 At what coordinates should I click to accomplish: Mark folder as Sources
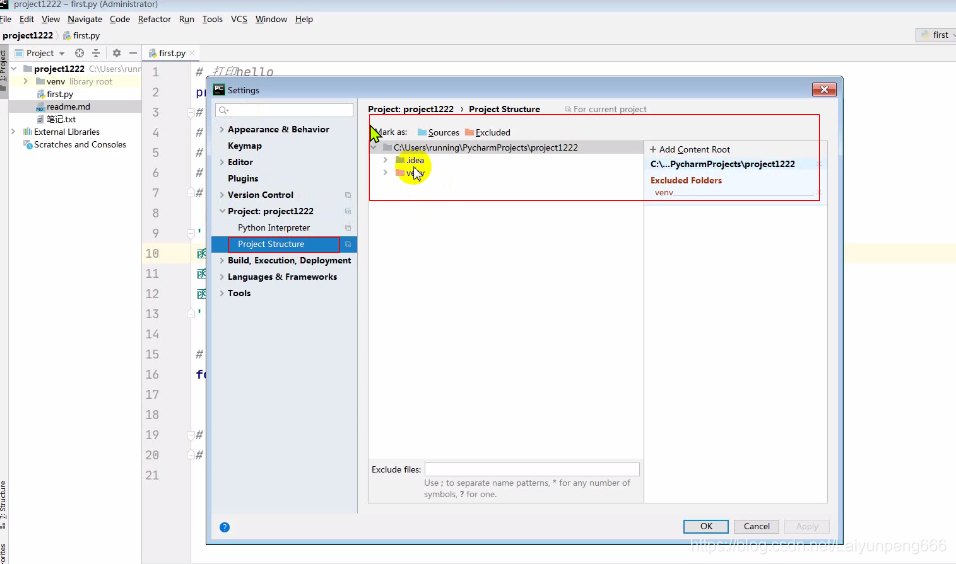[438, 132]
